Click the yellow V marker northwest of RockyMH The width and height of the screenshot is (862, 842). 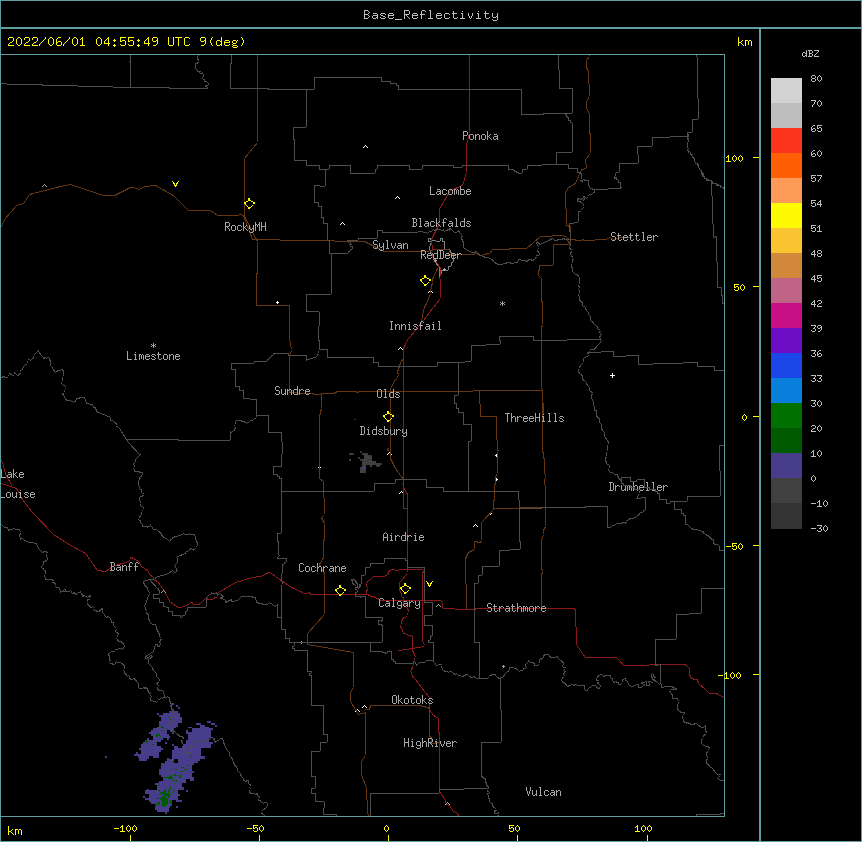[x=175, y=184]
